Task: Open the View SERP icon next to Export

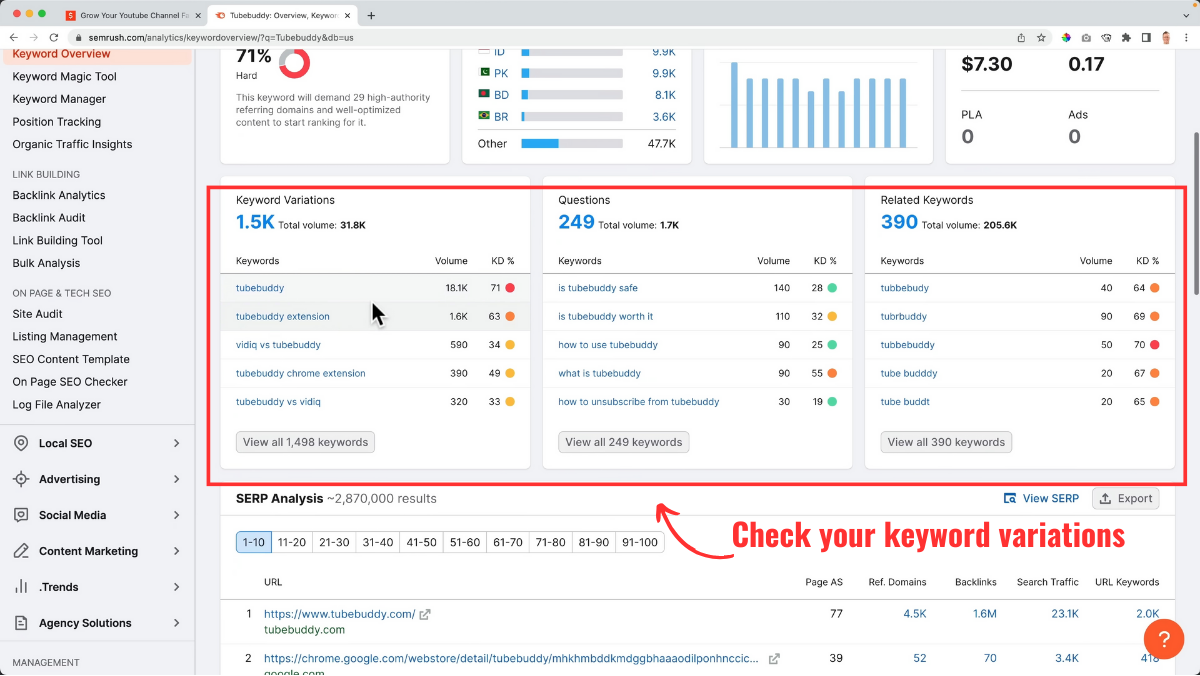Action: (1012, 498)
